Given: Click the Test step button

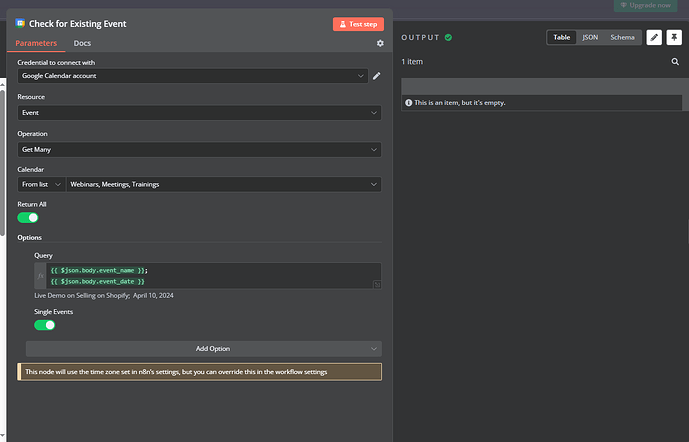Looking at the screenshot, I should click(x=358, y=24).
